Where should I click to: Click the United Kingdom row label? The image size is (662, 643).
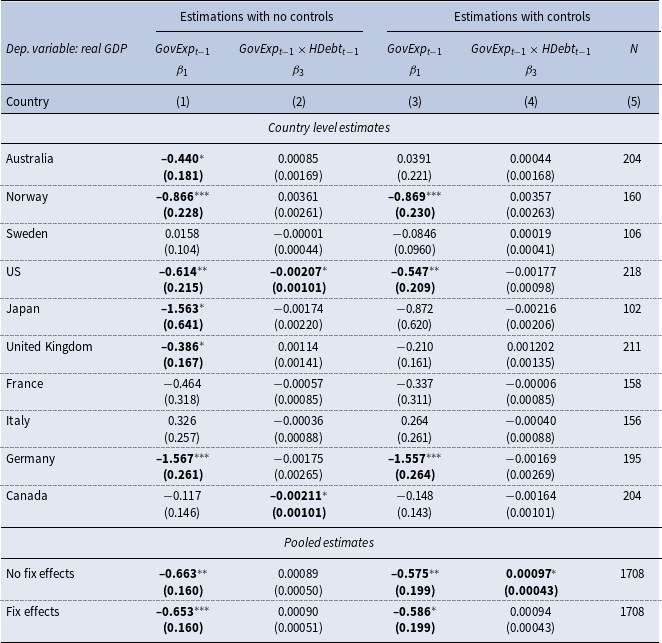[49, 346]
